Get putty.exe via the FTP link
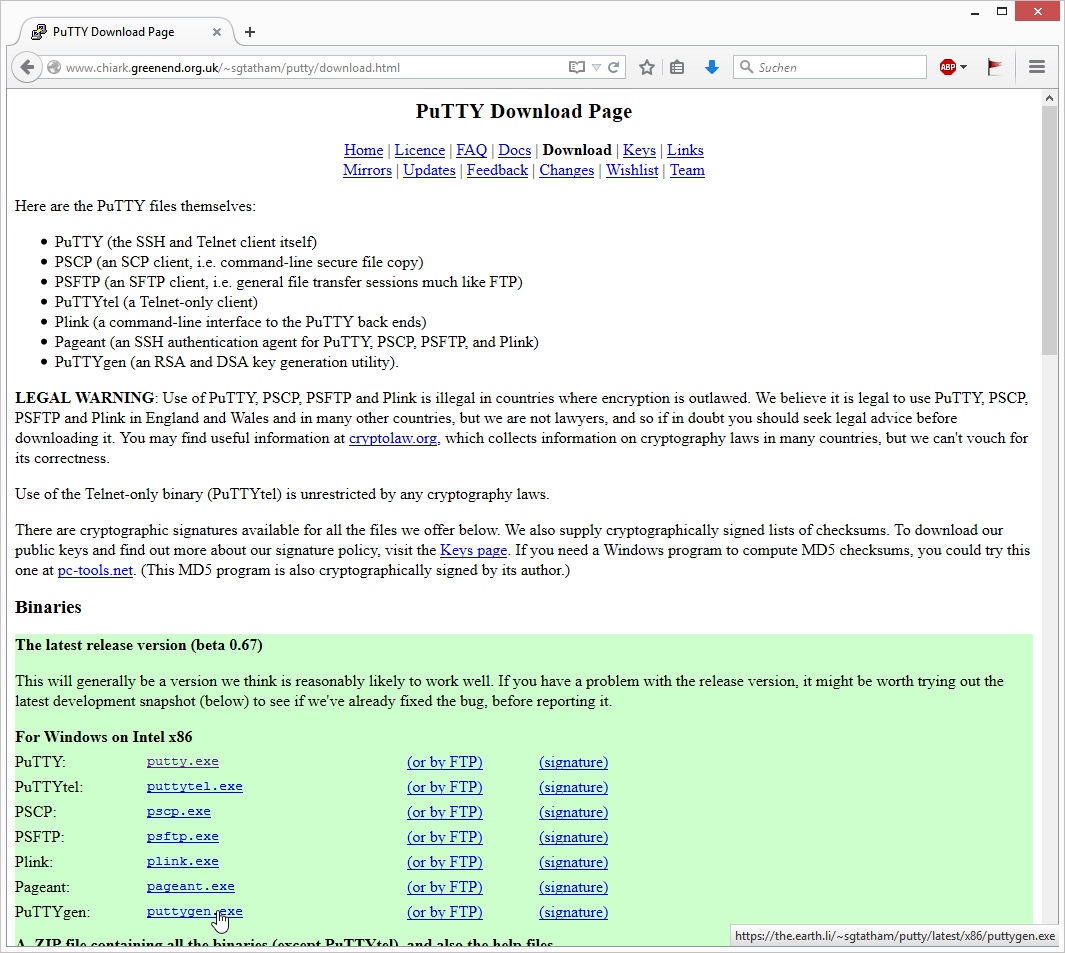1065x953 pixels. click(445, 762)
